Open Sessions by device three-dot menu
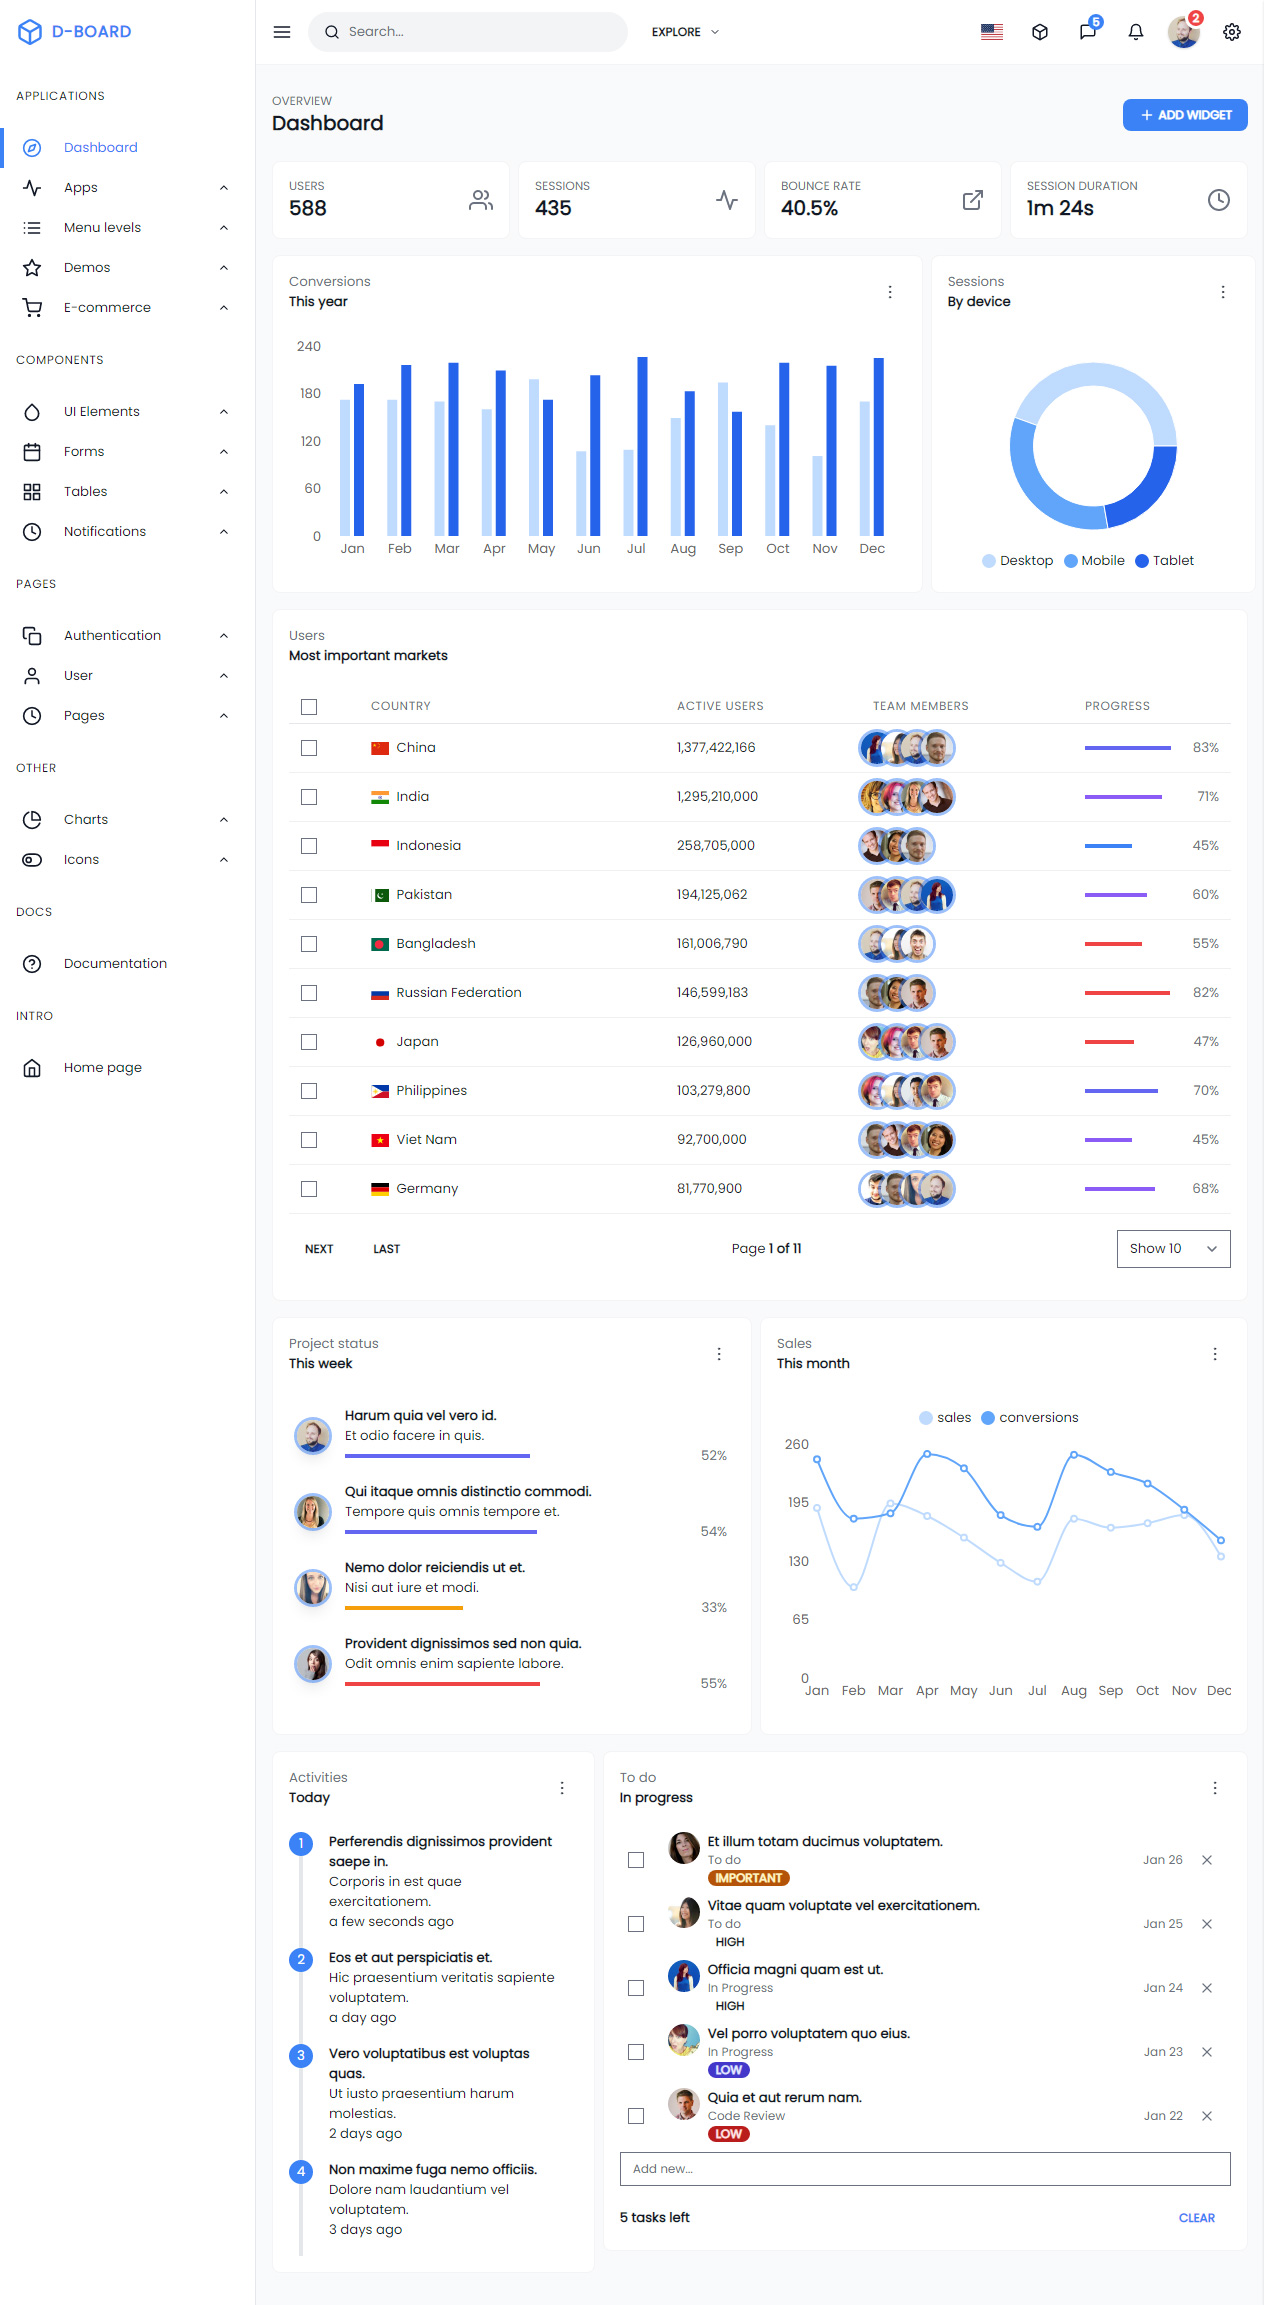This screenshot has width=1264, height=2305. click(x=1223, y=292)
